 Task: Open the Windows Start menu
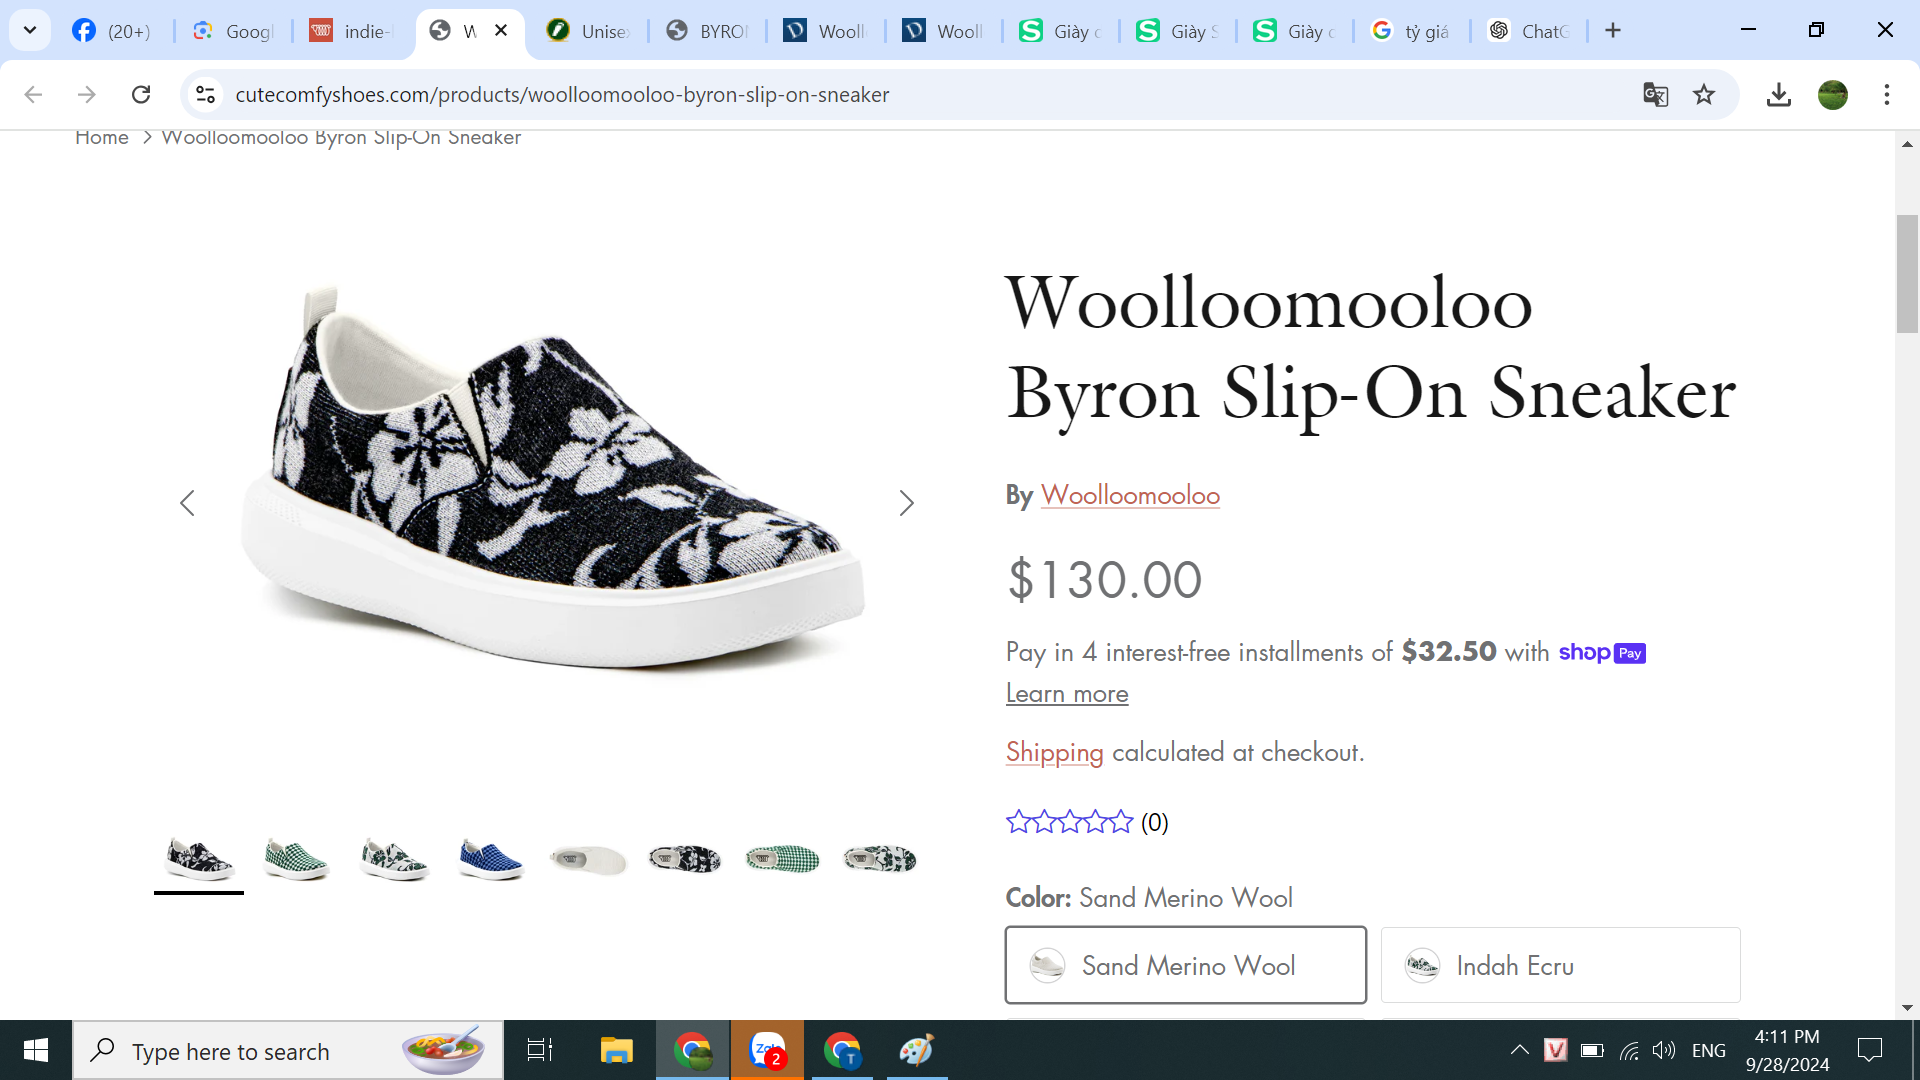click(x=36, y=1051)
